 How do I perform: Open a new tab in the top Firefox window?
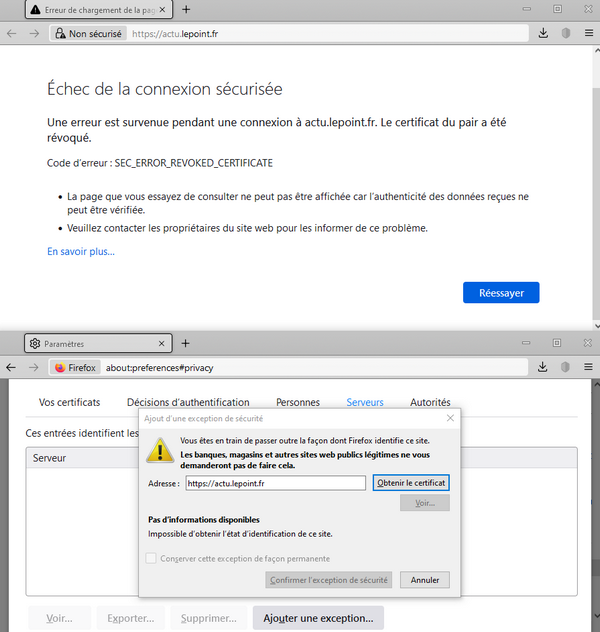[186, 9]
